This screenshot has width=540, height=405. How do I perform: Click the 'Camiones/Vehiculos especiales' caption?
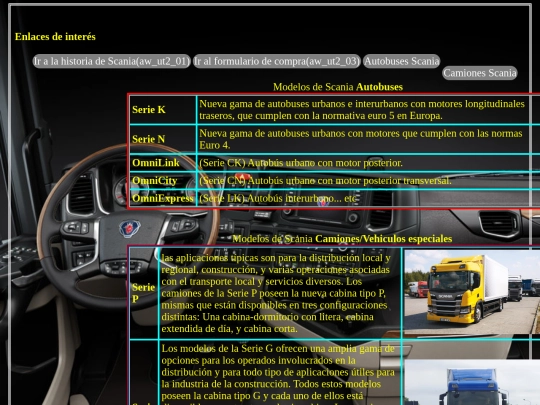(x=383, y=239)
